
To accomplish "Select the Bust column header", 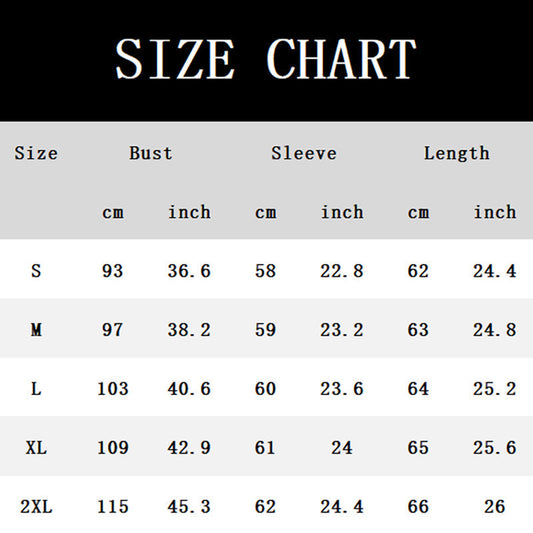I will click(x=151, y=153).
